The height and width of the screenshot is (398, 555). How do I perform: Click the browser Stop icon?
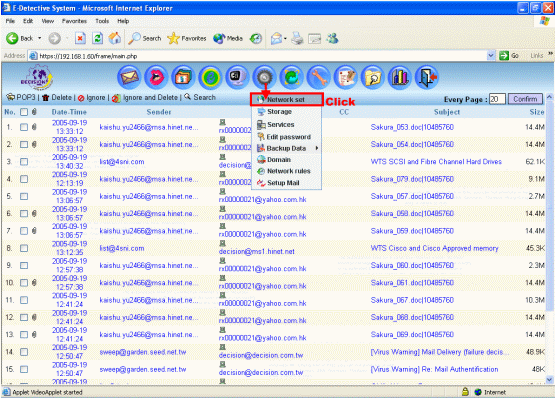click(80, 38)
